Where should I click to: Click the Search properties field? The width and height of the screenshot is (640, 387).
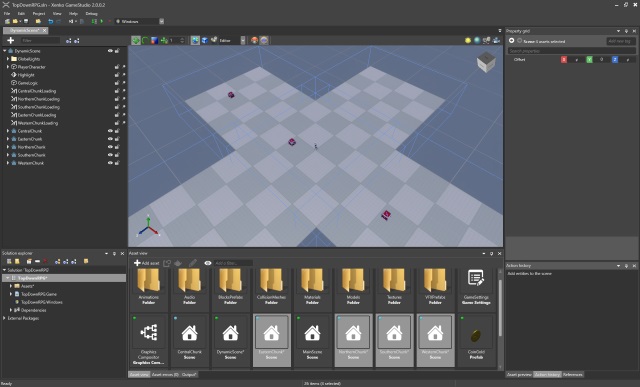[571, 51]
